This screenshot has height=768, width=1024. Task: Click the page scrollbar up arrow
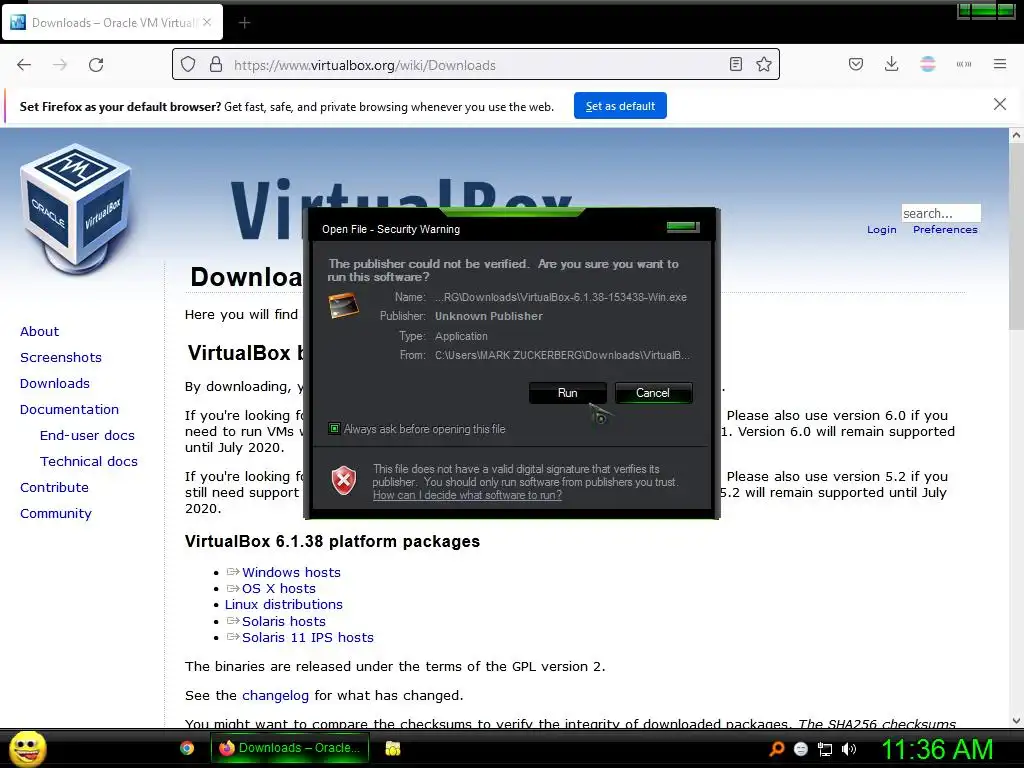point(1016,135)
